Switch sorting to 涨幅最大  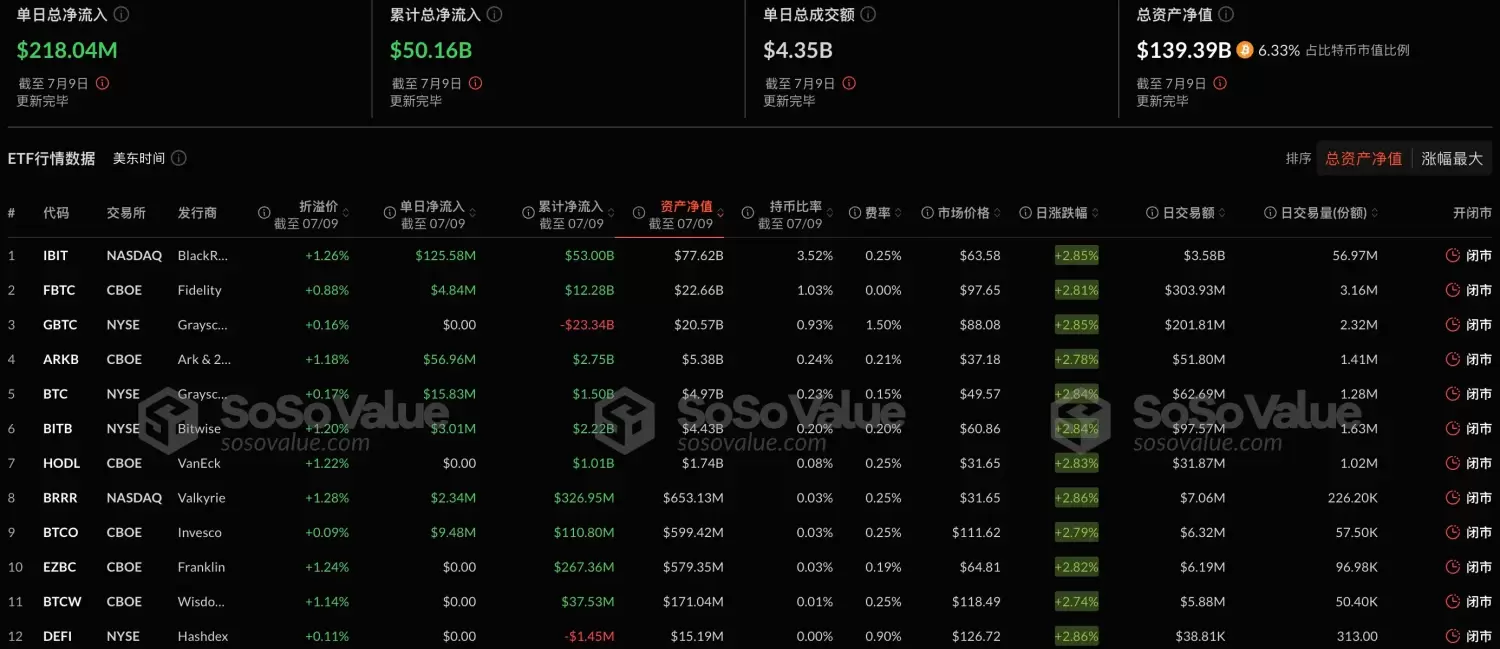[1452, 158]
